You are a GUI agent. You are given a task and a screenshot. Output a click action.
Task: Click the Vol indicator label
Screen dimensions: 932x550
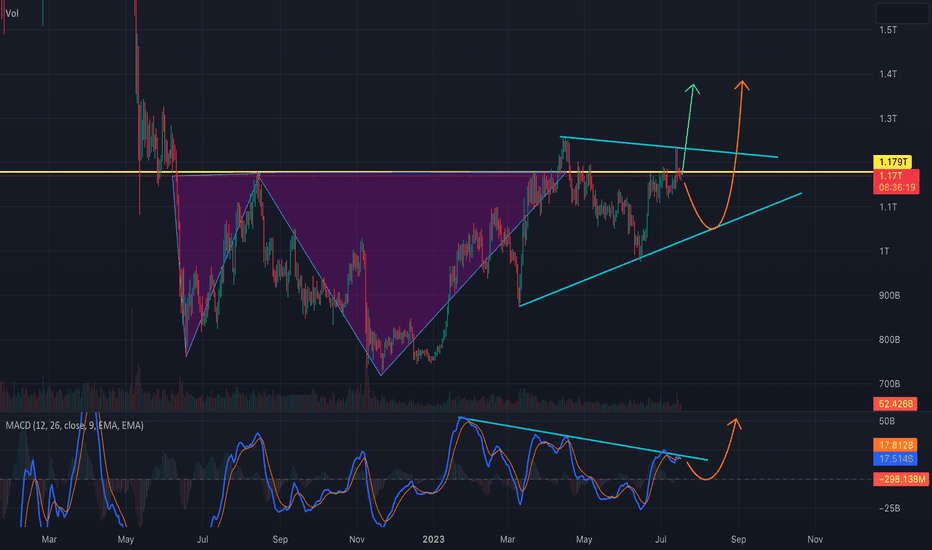(12, 13)
